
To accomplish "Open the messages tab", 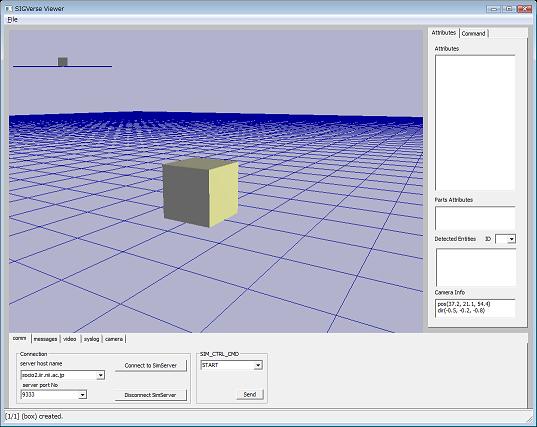I will click(46, 339).
